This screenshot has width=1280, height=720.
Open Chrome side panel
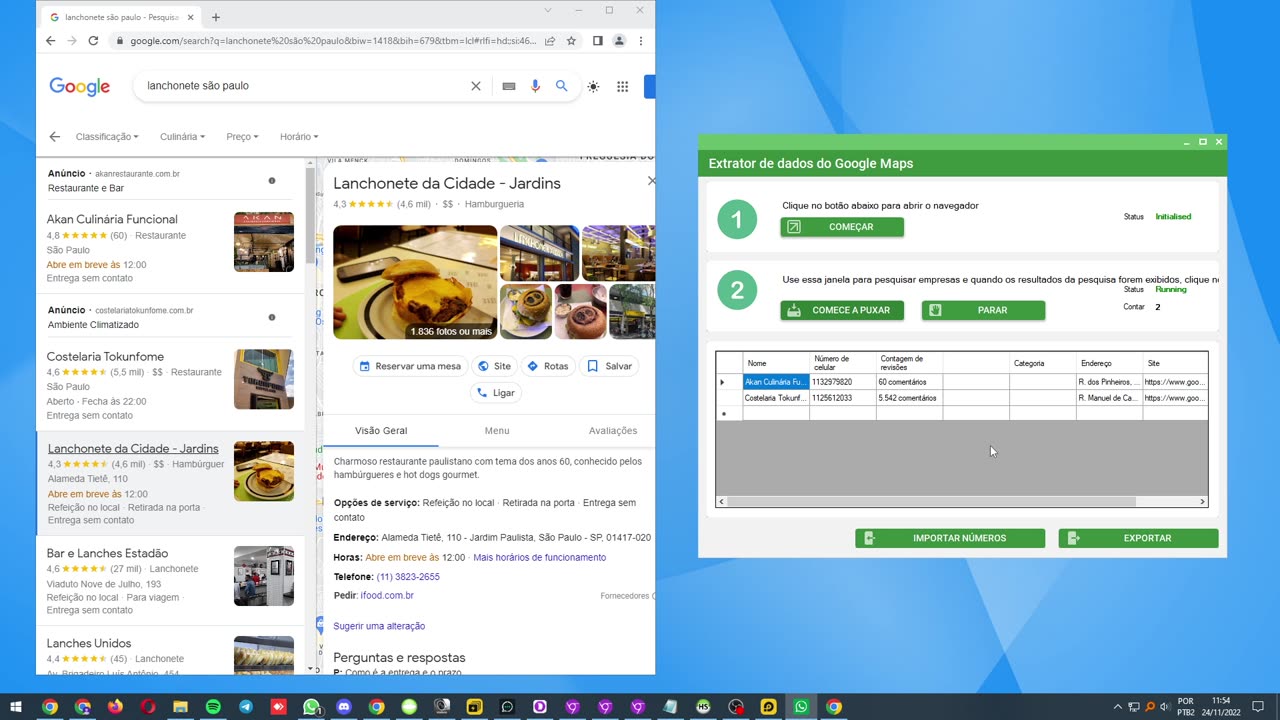[597, 41]
